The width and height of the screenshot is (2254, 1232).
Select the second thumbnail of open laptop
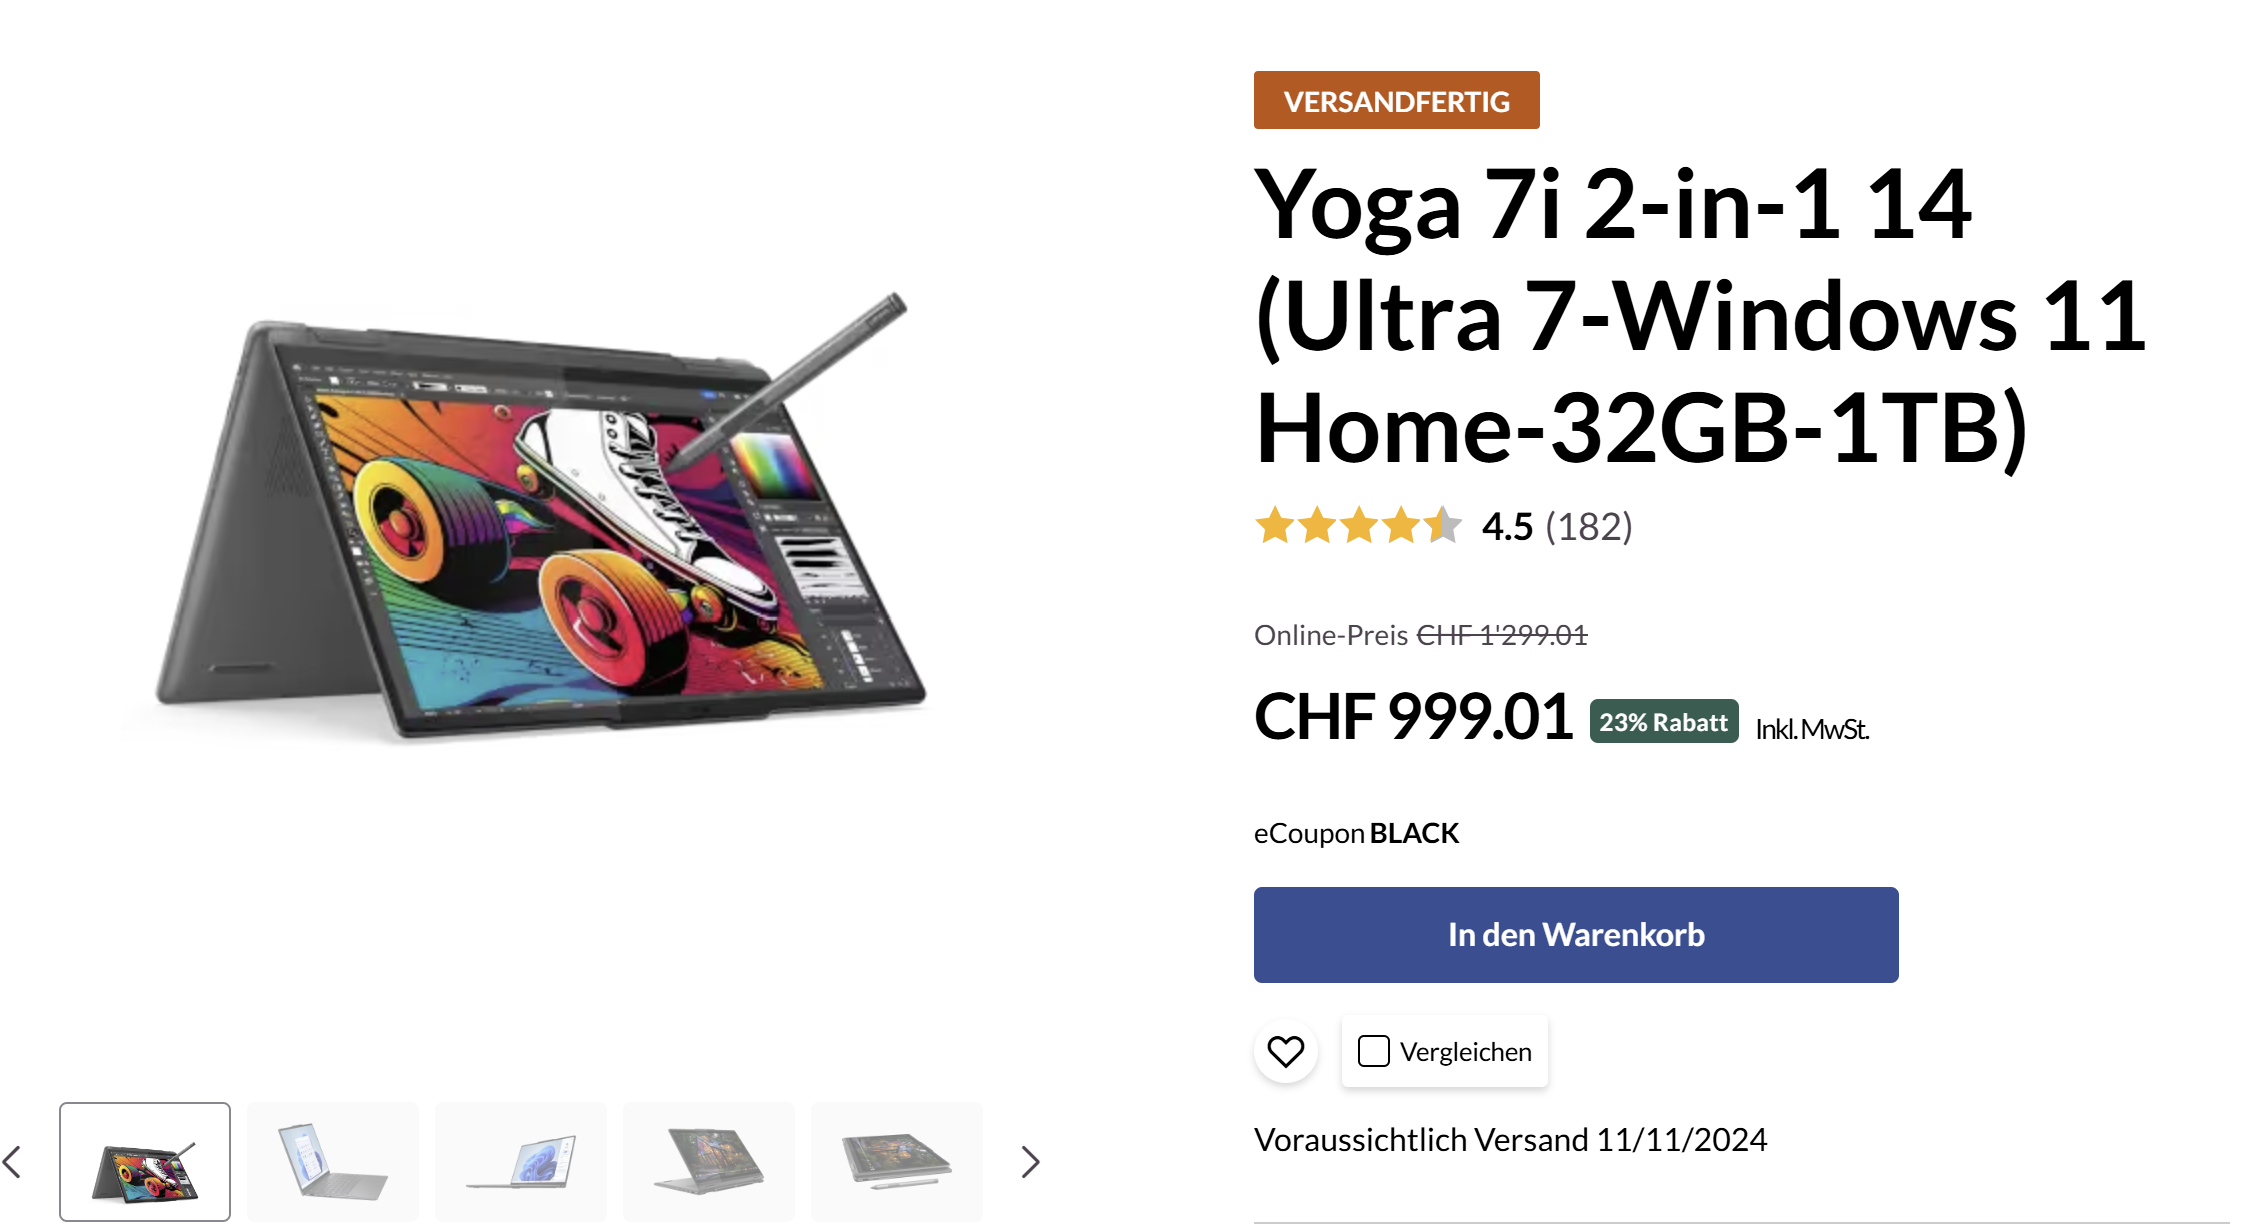pyautogui.click(x=333, y=1162)
